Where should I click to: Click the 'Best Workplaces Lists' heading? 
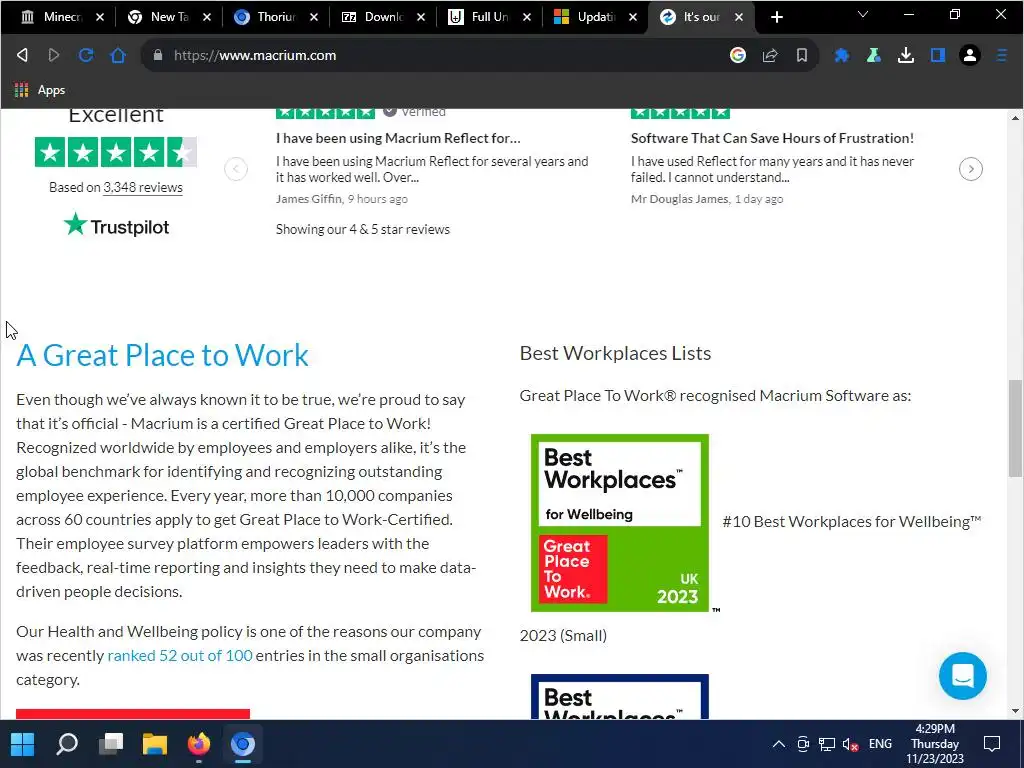pos(615,353)
